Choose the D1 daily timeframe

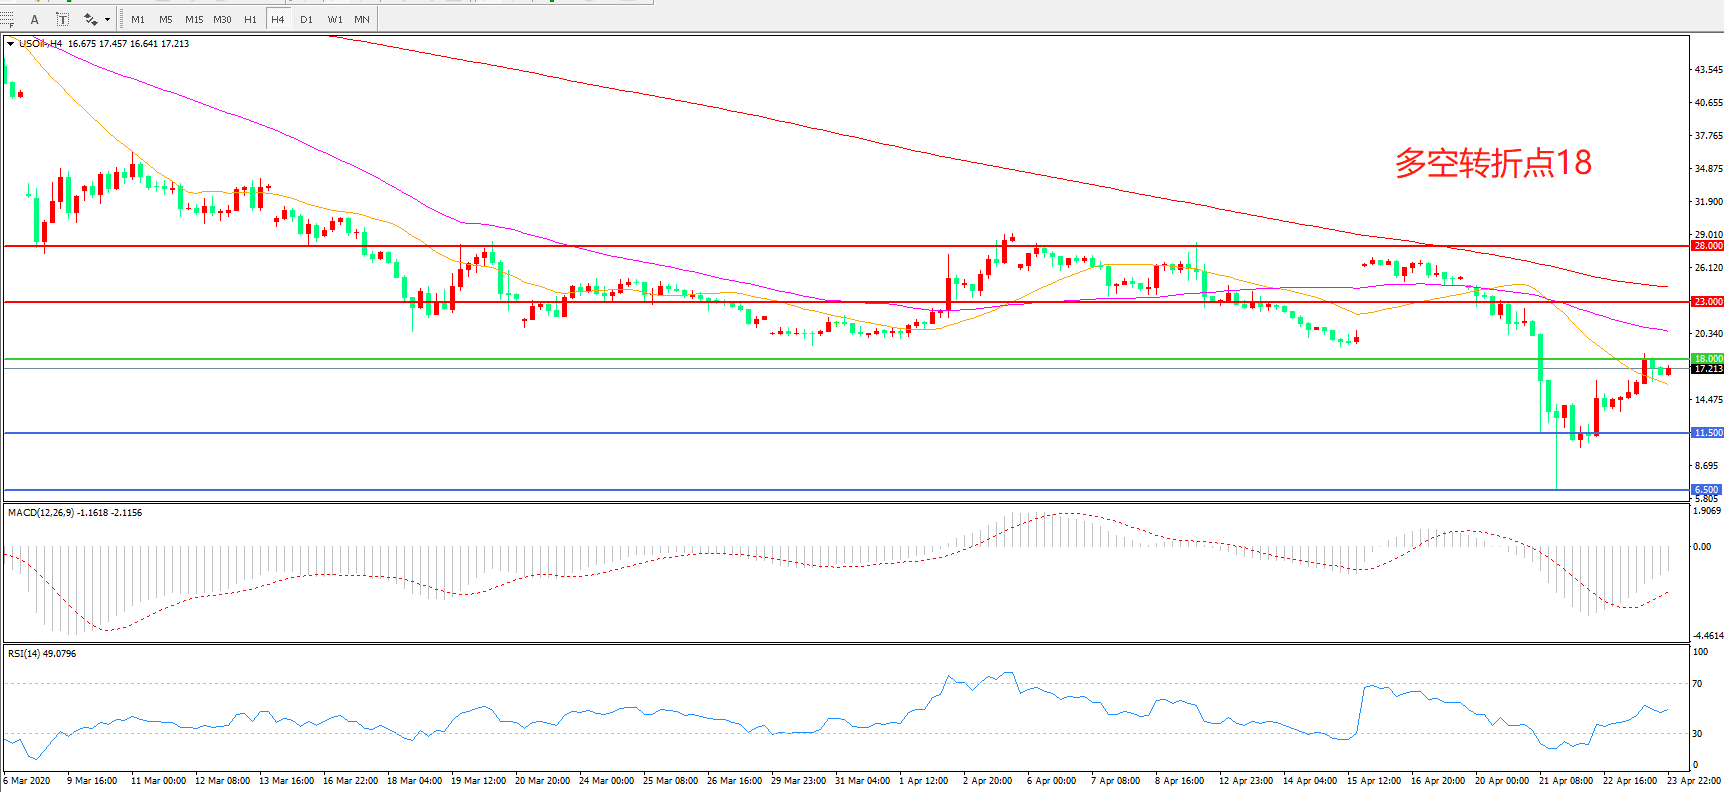[306, 19]
